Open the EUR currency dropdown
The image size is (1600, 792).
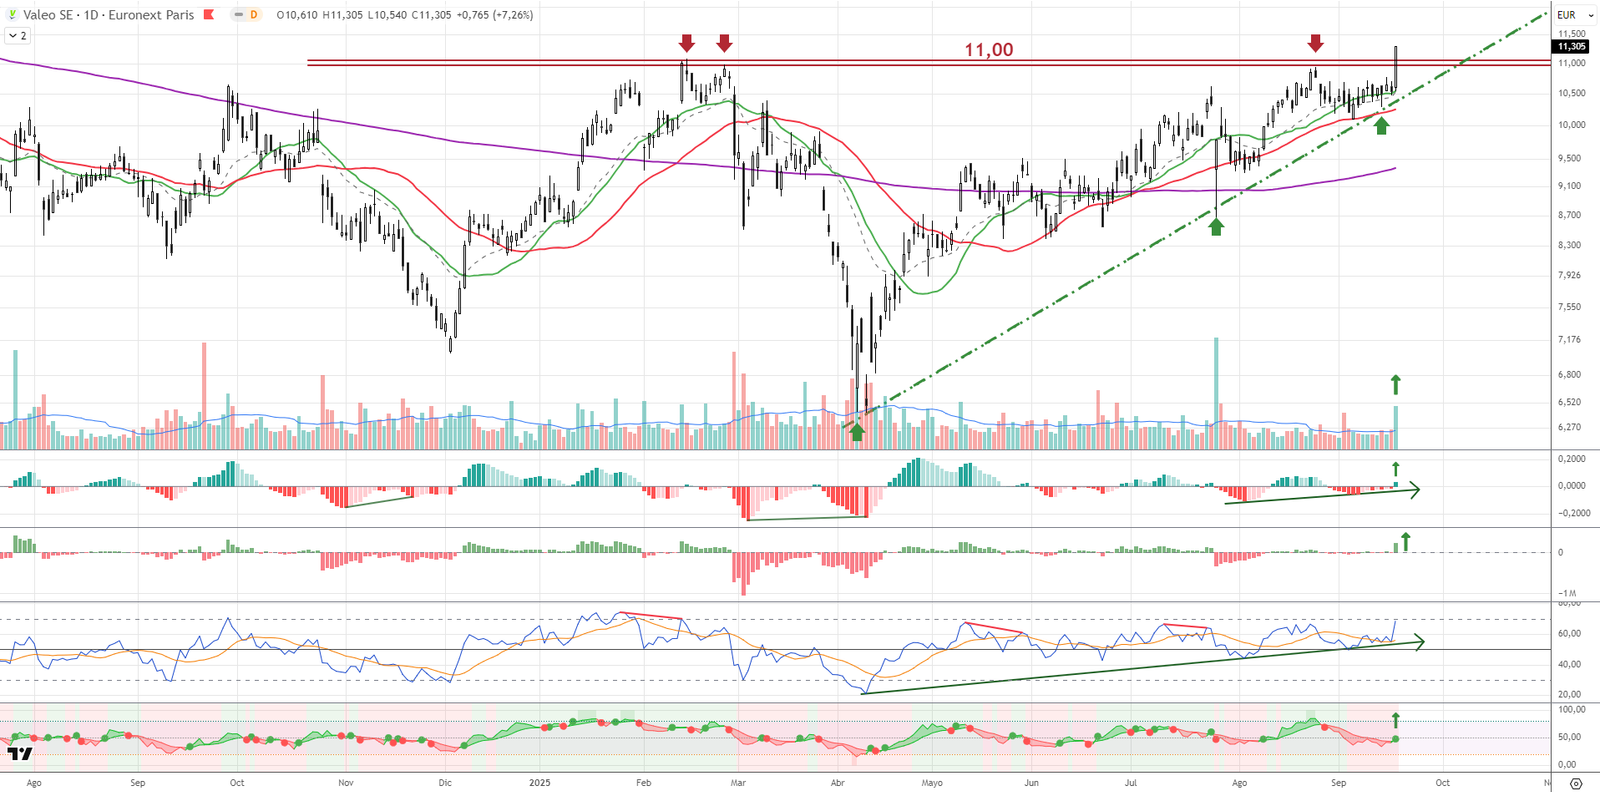tap(1575, 15)
